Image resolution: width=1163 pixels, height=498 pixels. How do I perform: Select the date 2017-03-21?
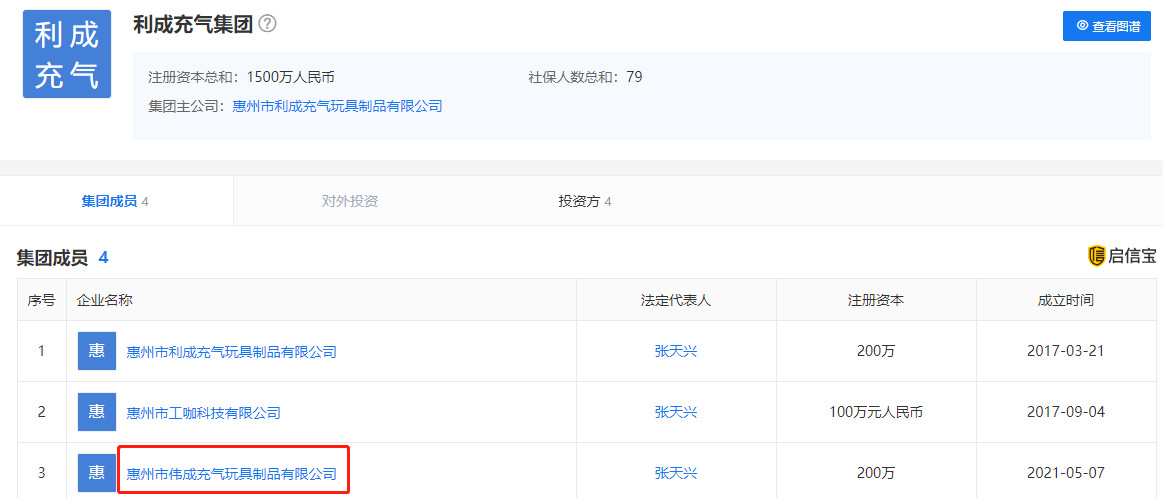(x=1066, y=351)
